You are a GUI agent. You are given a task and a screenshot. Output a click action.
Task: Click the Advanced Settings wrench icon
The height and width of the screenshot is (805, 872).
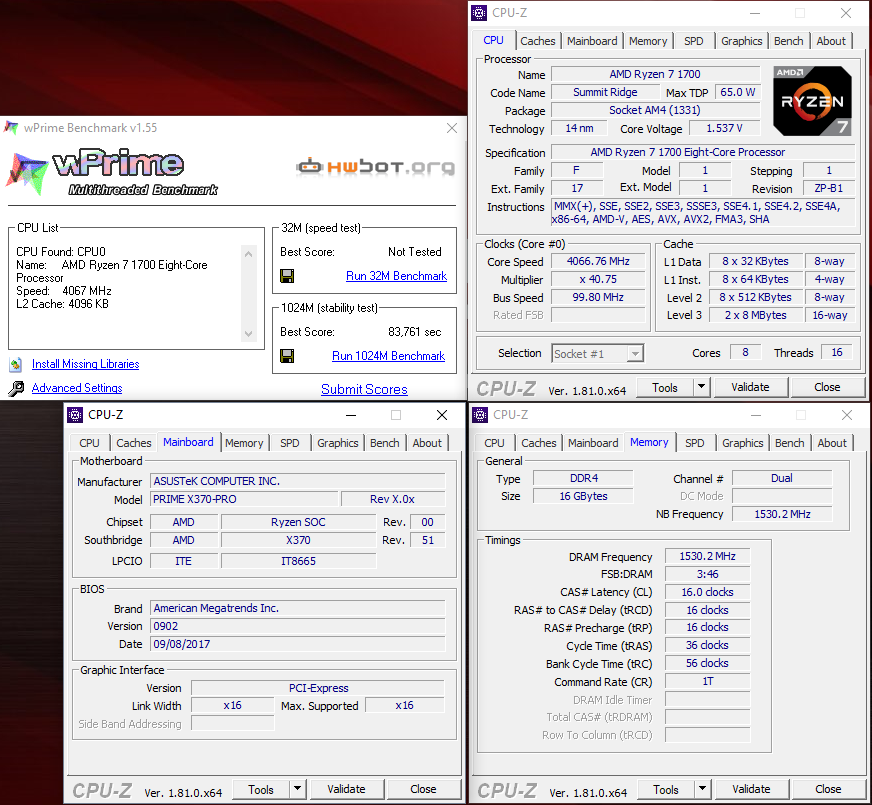[16, 388]
